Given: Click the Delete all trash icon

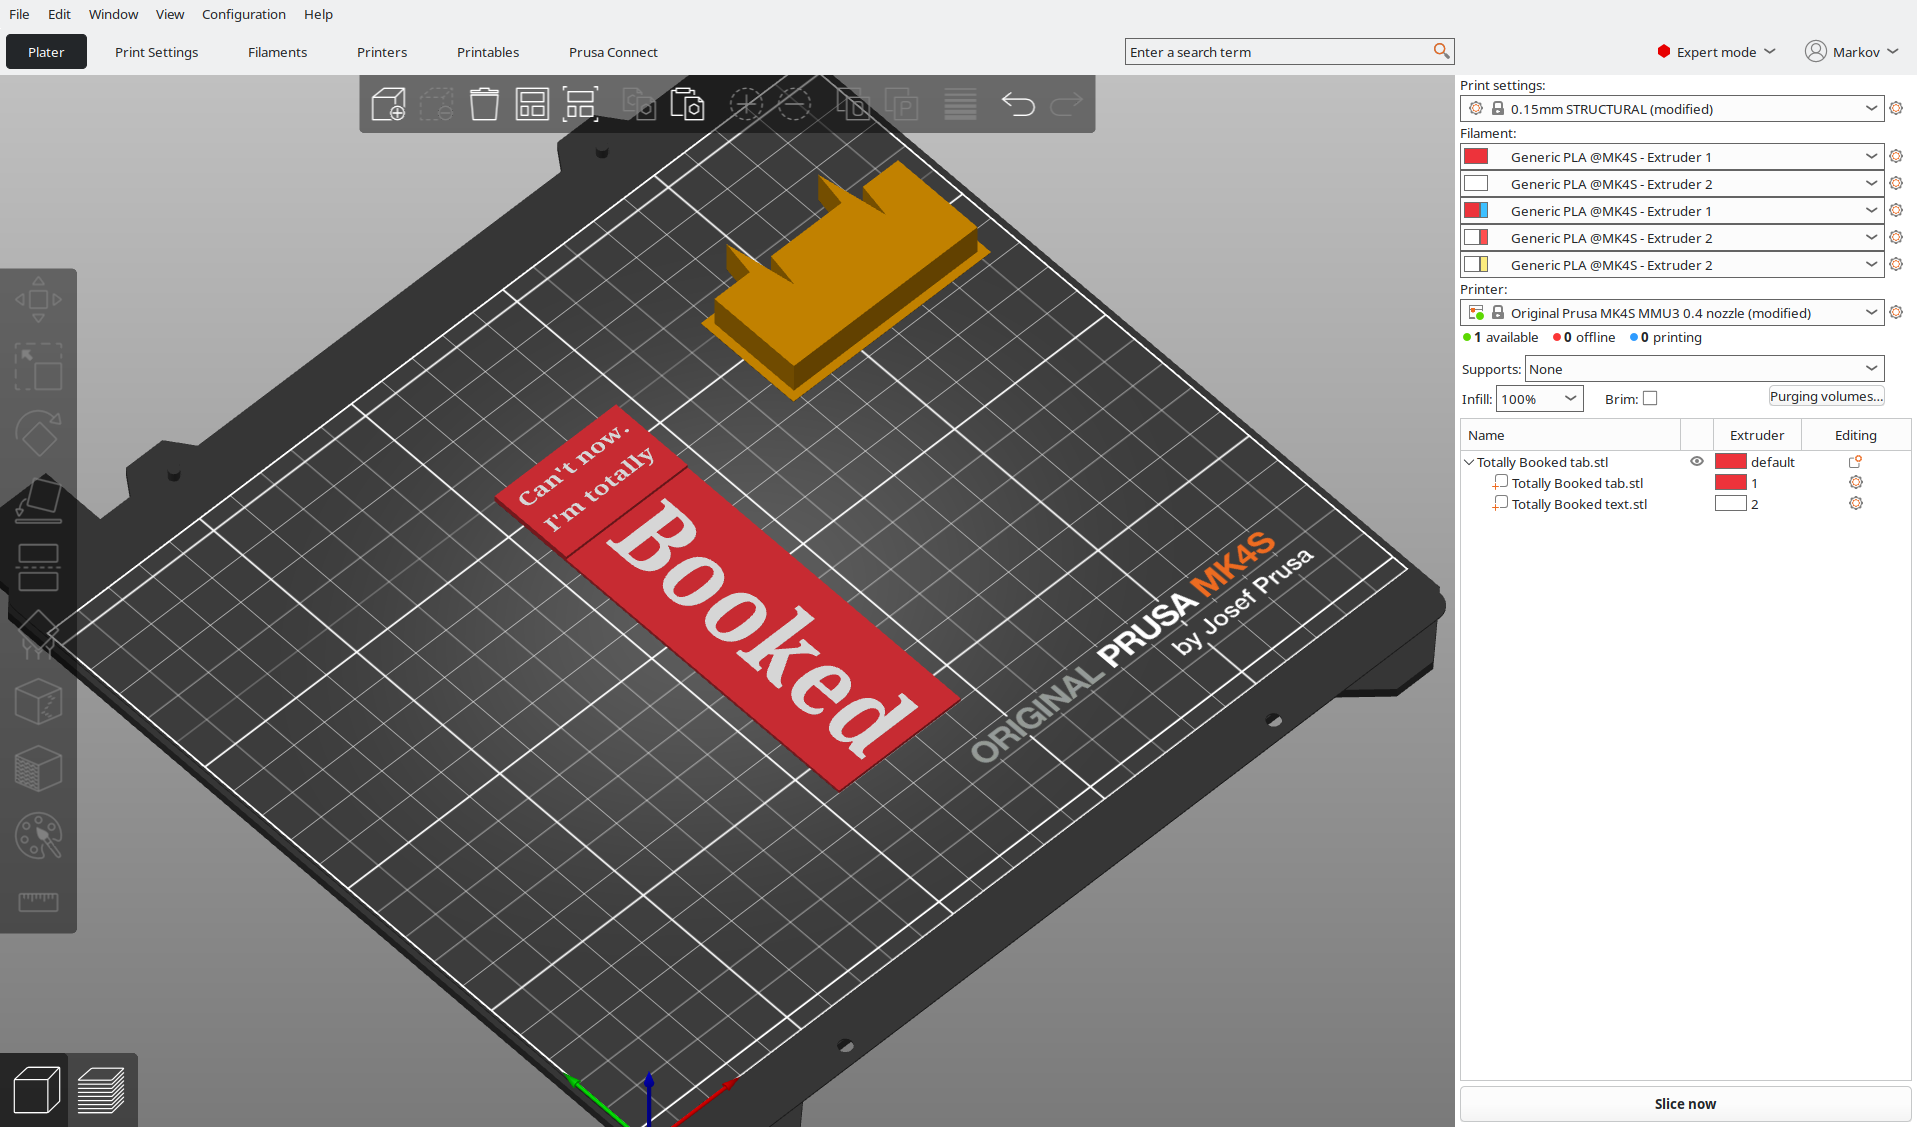Looking at the screenshot, I should pos(484,104).
